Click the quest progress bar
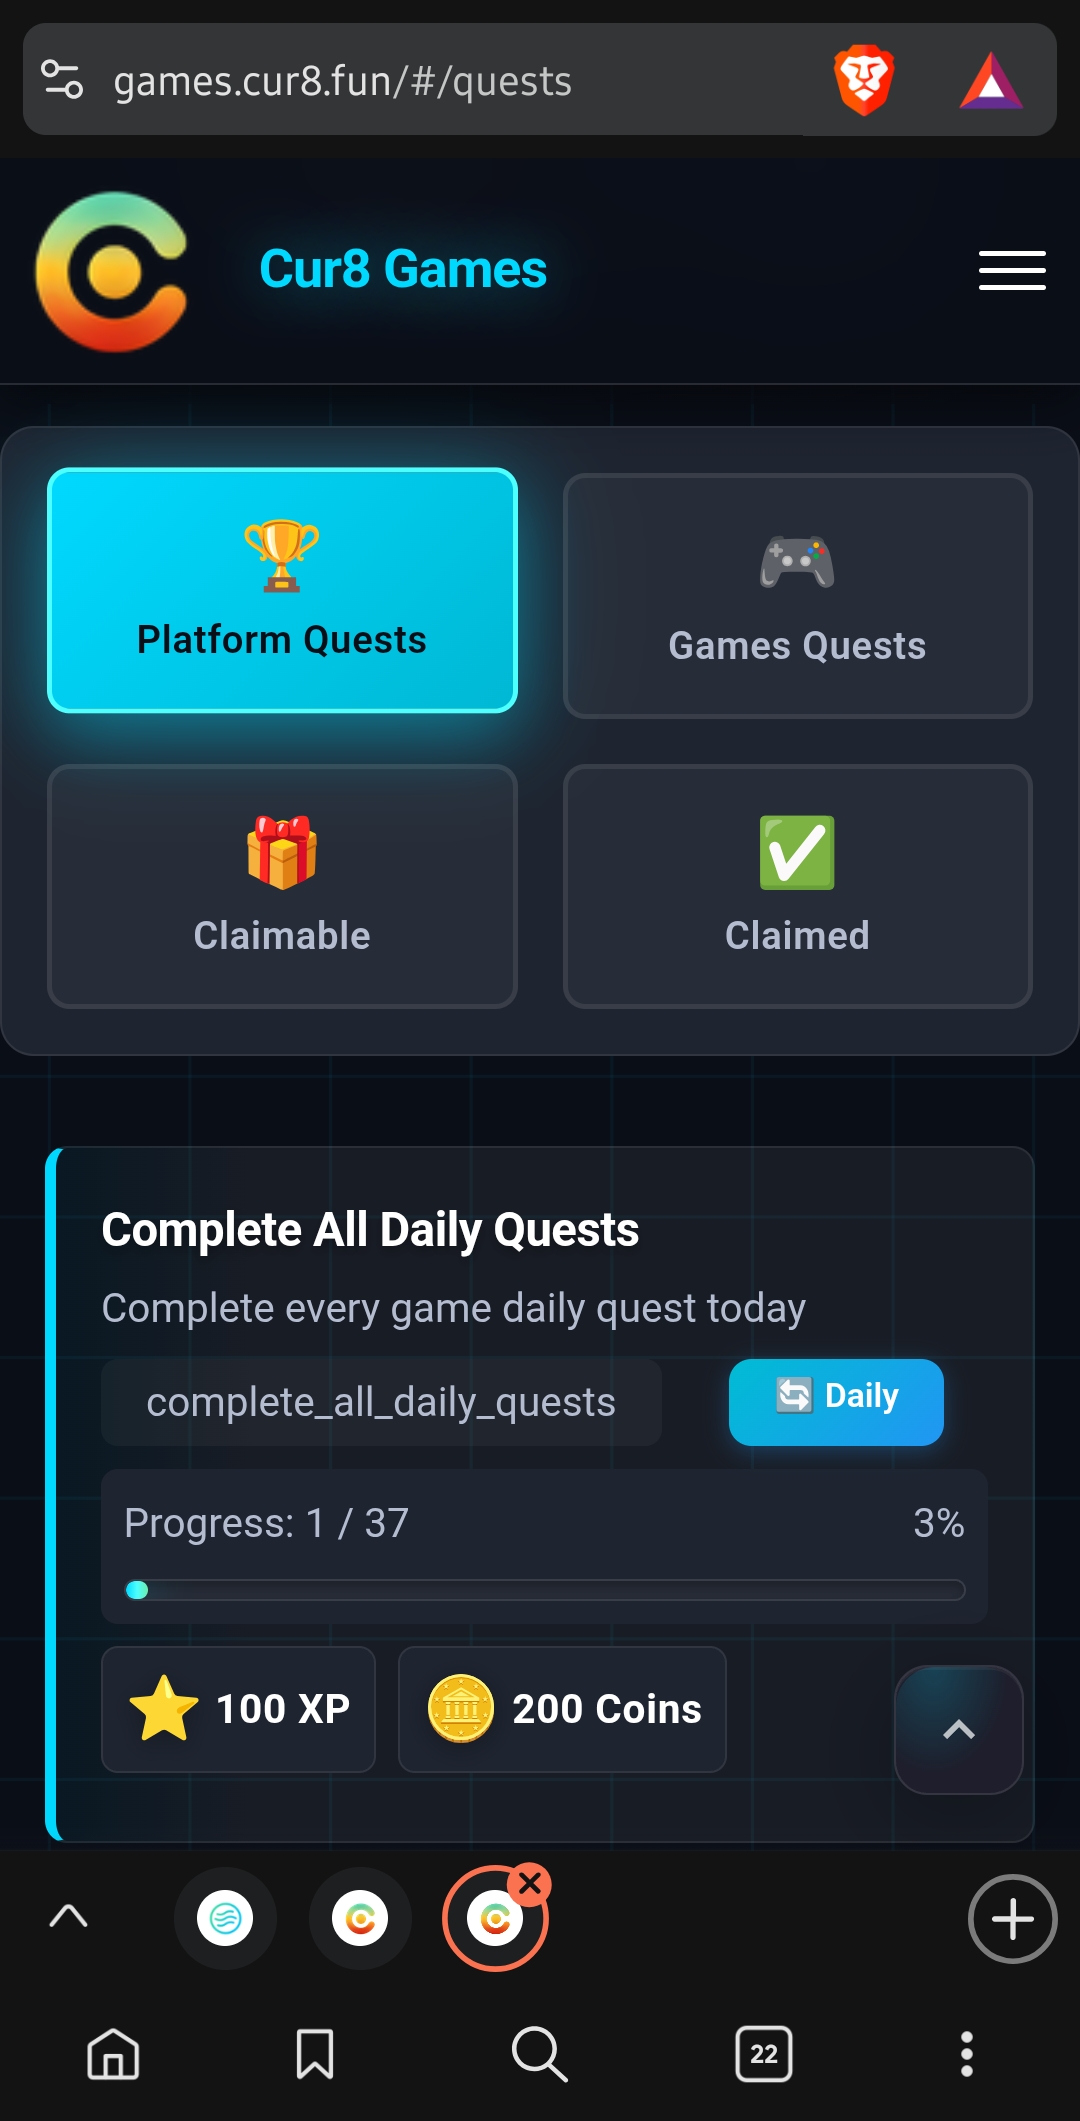This screenshot has width=1080, height=2121. [544, 1590]
